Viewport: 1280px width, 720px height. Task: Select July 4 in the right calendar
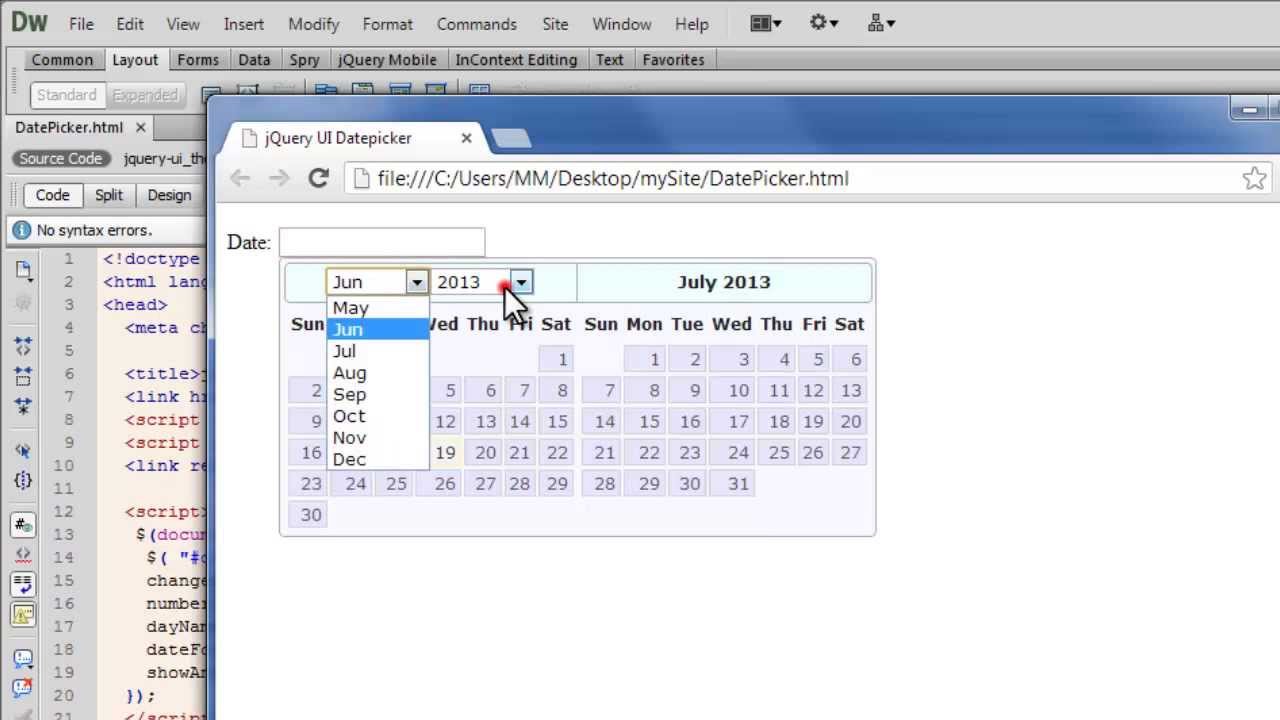776,359
